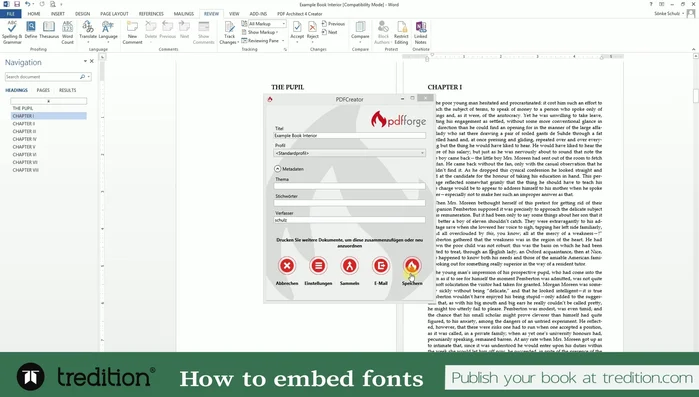Switch to the PAGE LAYOUT tab
Image resolution: width=699 pixels, height=397 pixels.
[114, 14]
